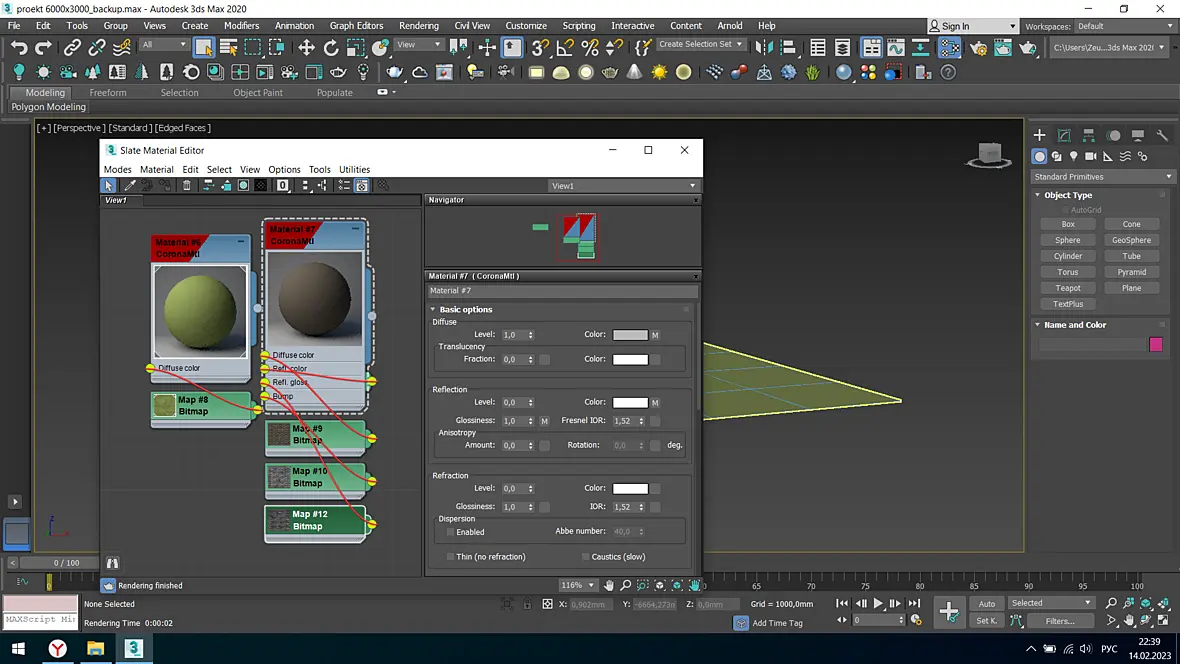Screen dimensions: 1180x664
Task: Toggle the Angle Snap icon
Action: 564,47
